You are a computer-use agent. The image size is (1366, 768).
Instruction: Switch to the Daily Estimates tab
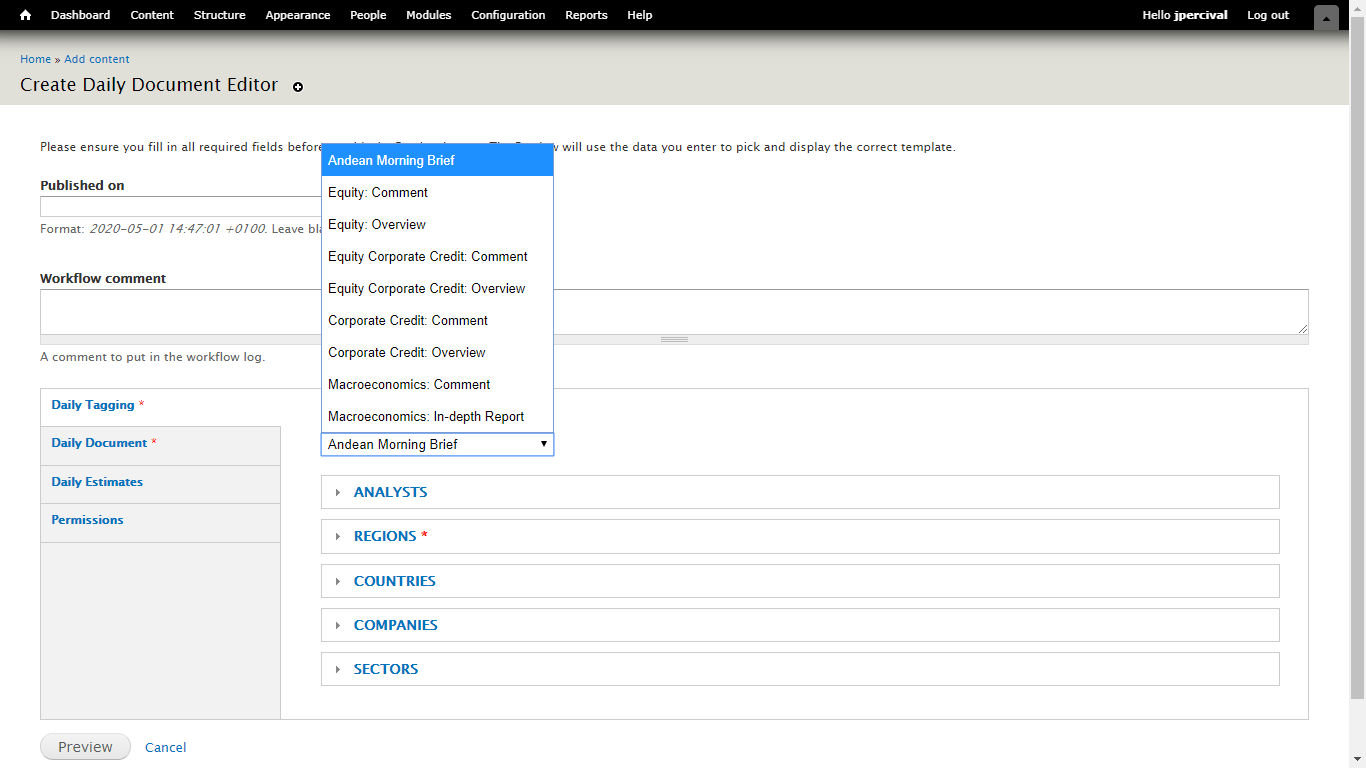(97, 482)
